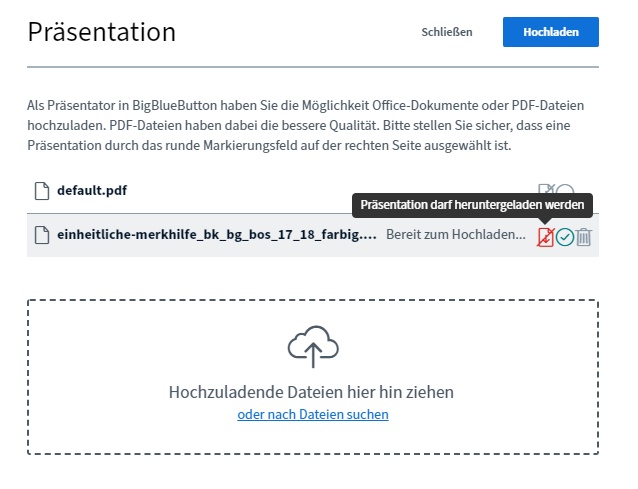
Task: Toggle download icon for default.pdf
Action: click(x=545, y=190)
